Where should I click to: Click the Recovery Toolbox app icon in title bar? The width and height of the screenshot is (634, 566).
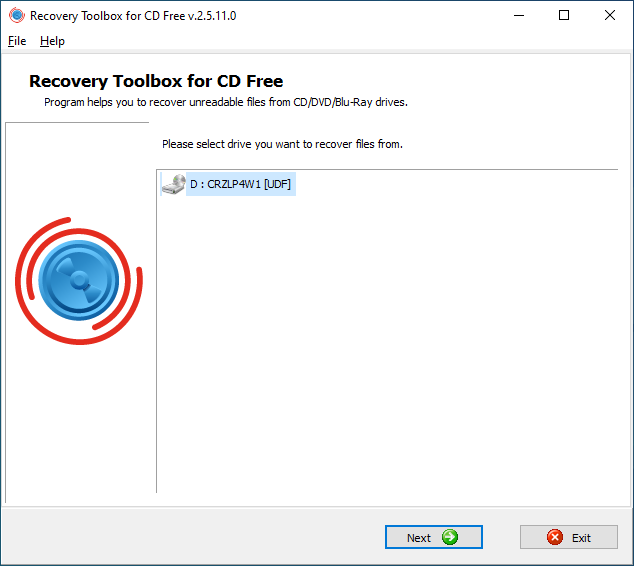click(17, 15)
